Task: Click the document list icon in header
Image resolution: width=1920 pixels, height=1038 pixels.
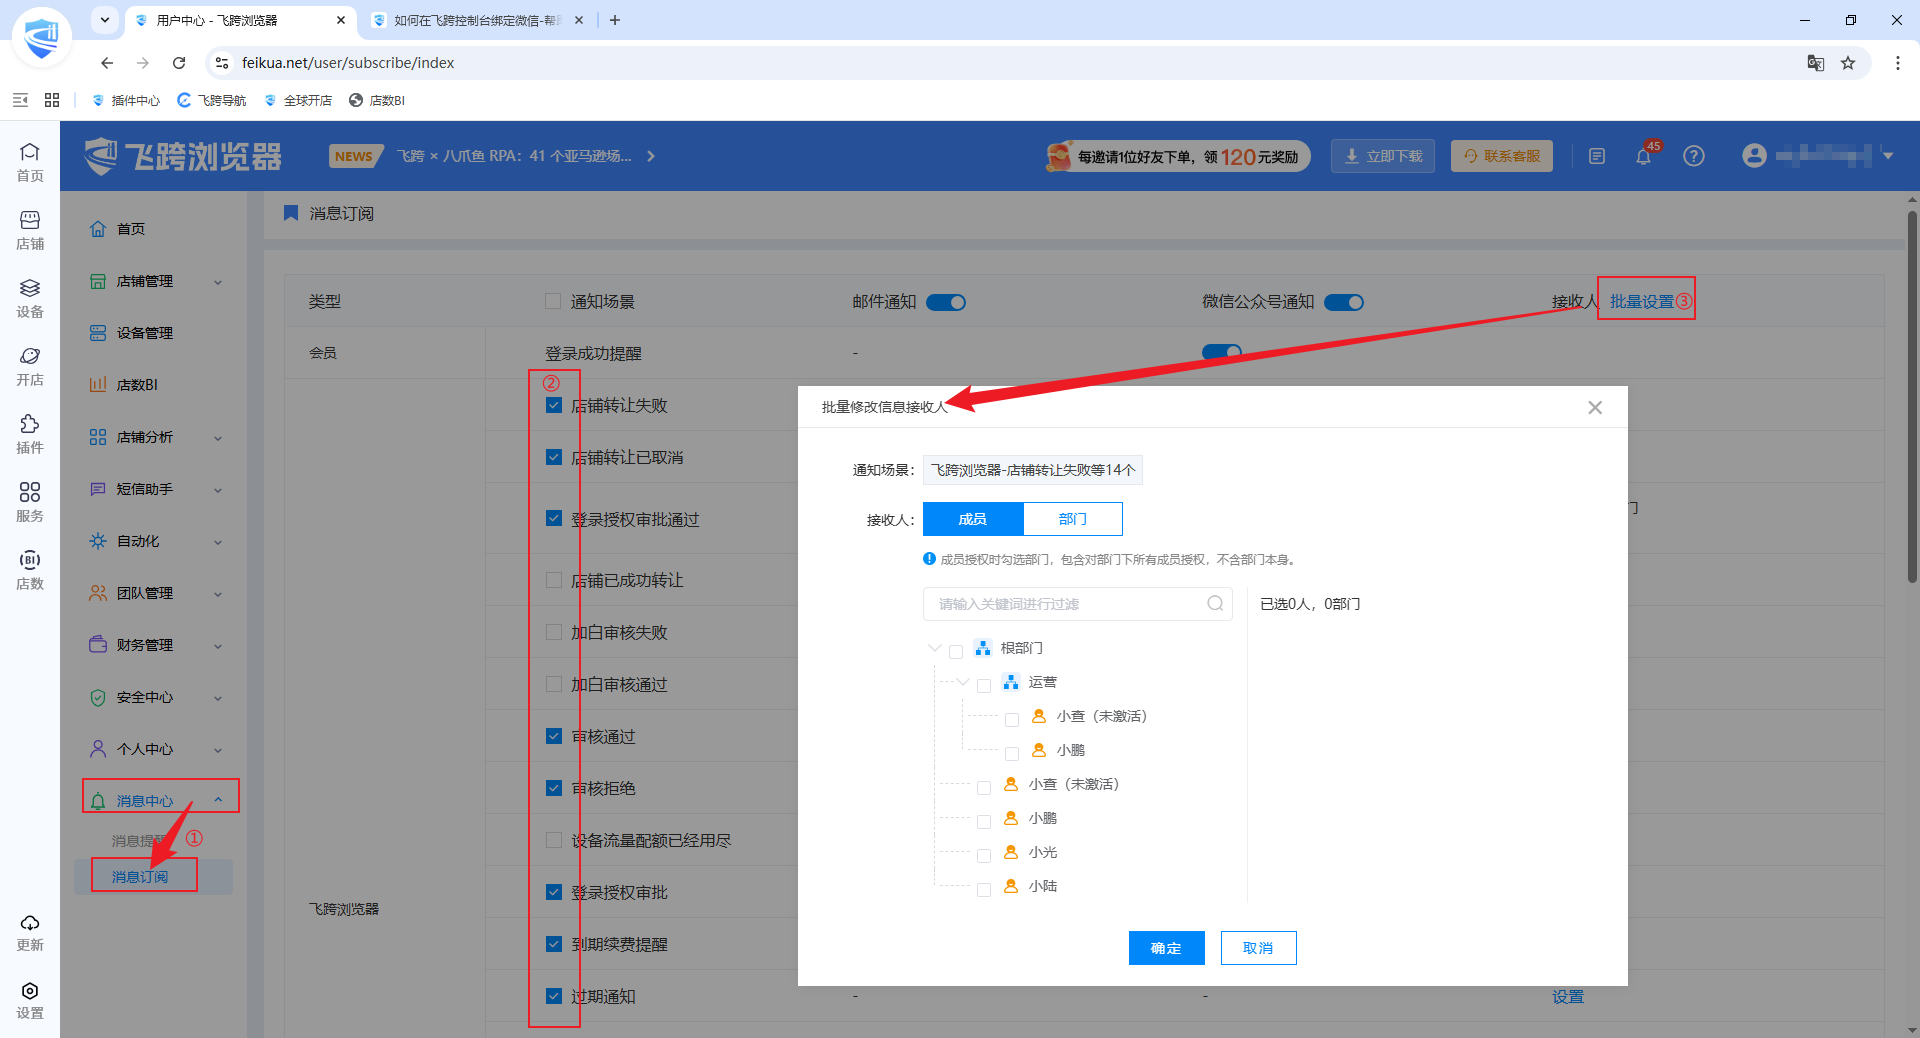Action: coord(1597,156)
